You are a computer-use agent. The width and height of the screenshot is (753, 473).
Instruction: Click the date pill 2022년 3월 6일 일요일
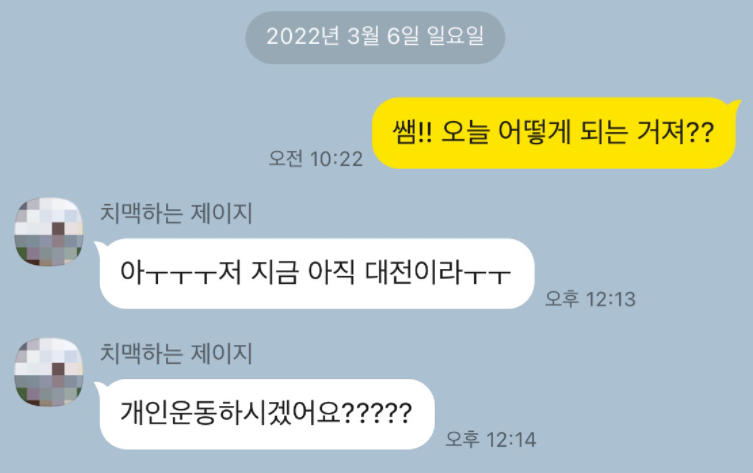(x=375, y=37)
